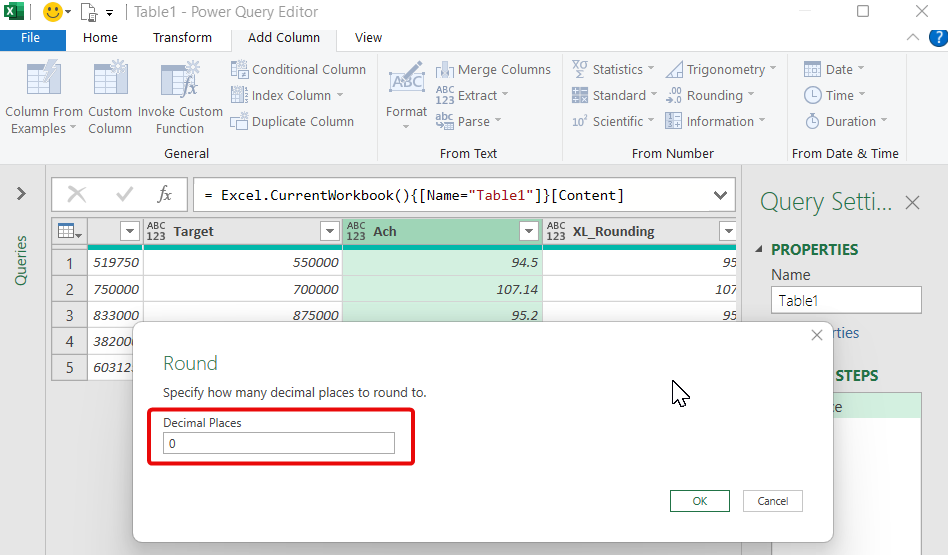The image size is (948, 555).
Task: Open the Custom Column tool
Action: (110, 80)
